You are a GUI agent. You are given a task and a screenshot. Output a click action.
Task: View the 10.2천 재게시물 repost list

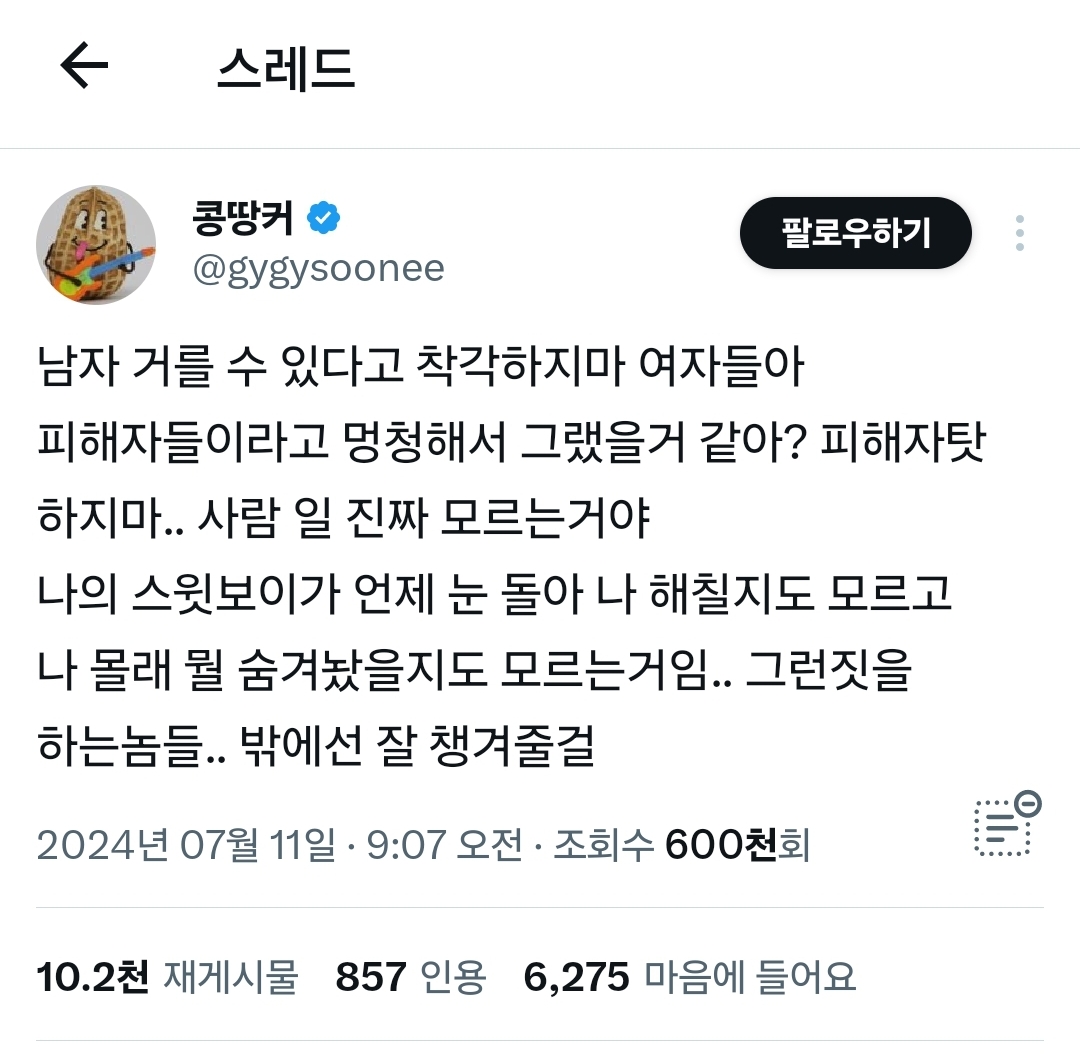[167, 977]
